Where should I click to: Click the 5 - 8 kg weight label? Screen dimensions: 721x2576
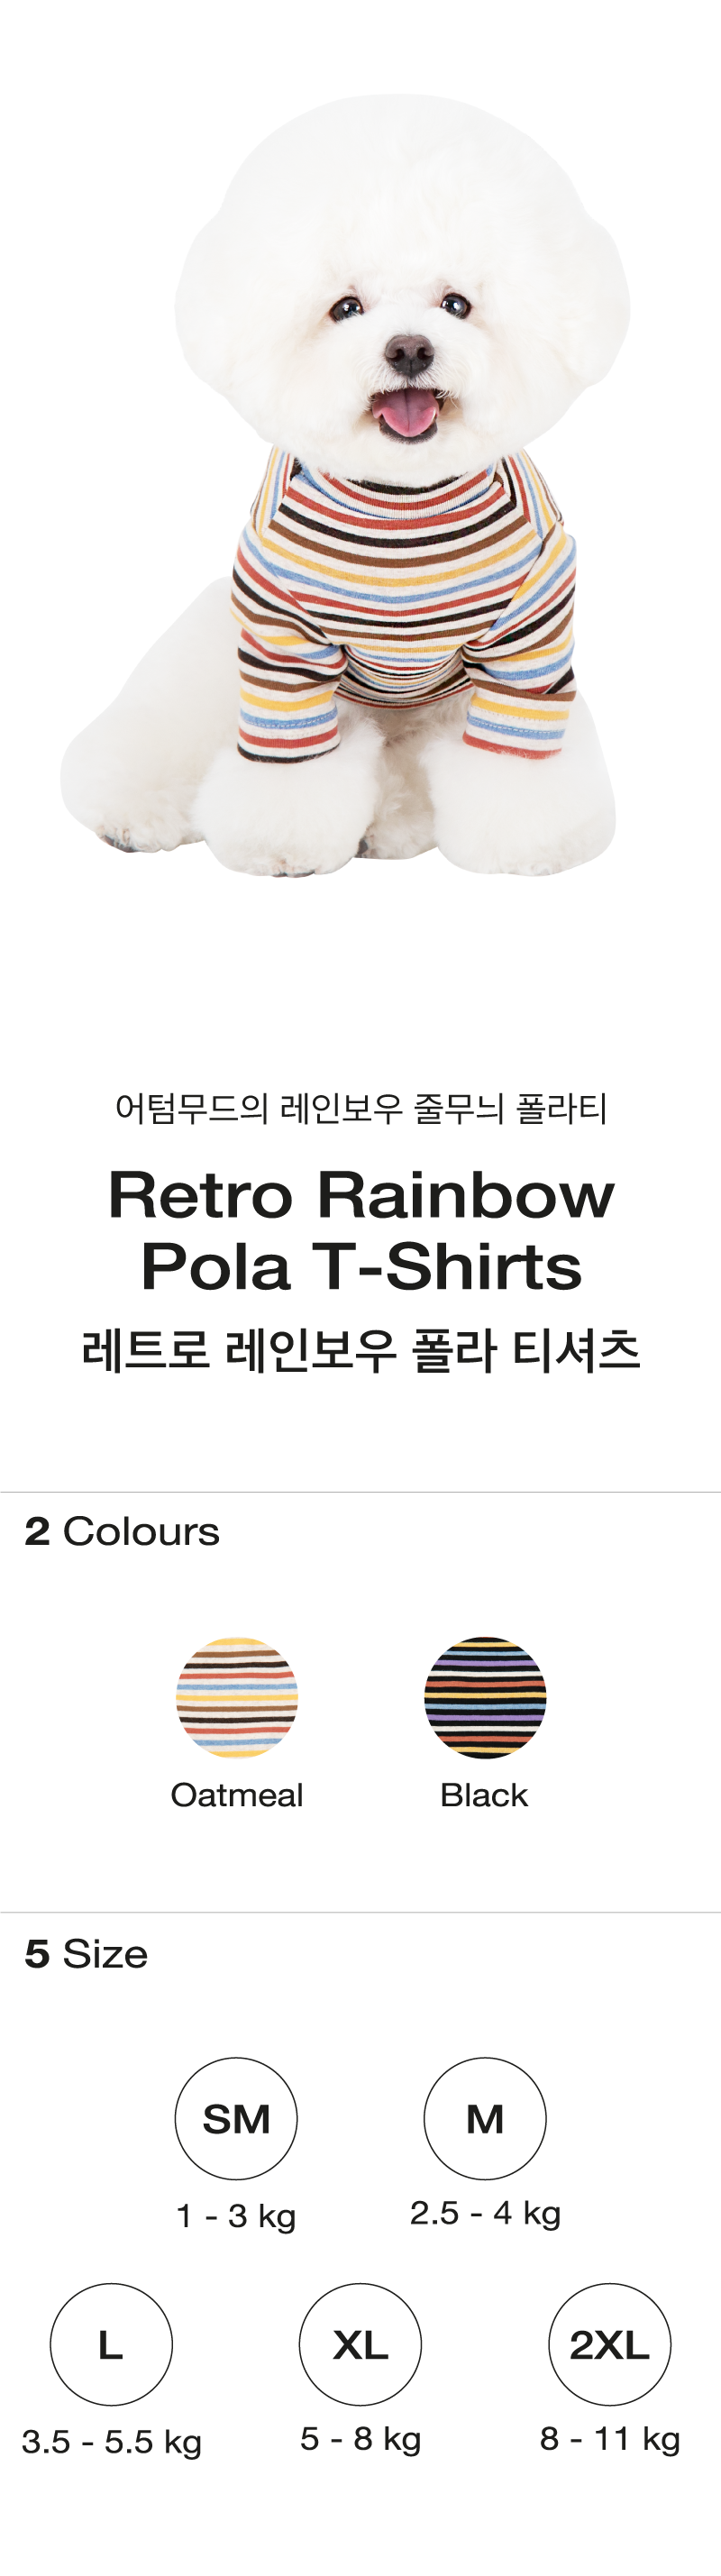(x=360, y=2438)
